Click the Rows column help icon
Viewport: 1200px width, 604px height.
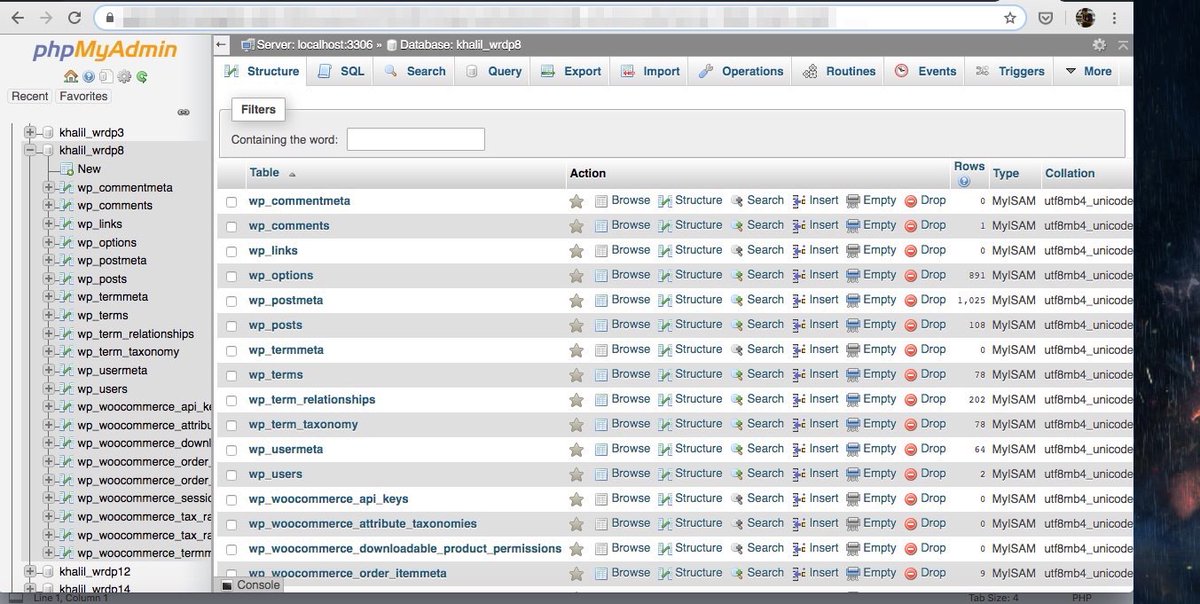(964, 182)
